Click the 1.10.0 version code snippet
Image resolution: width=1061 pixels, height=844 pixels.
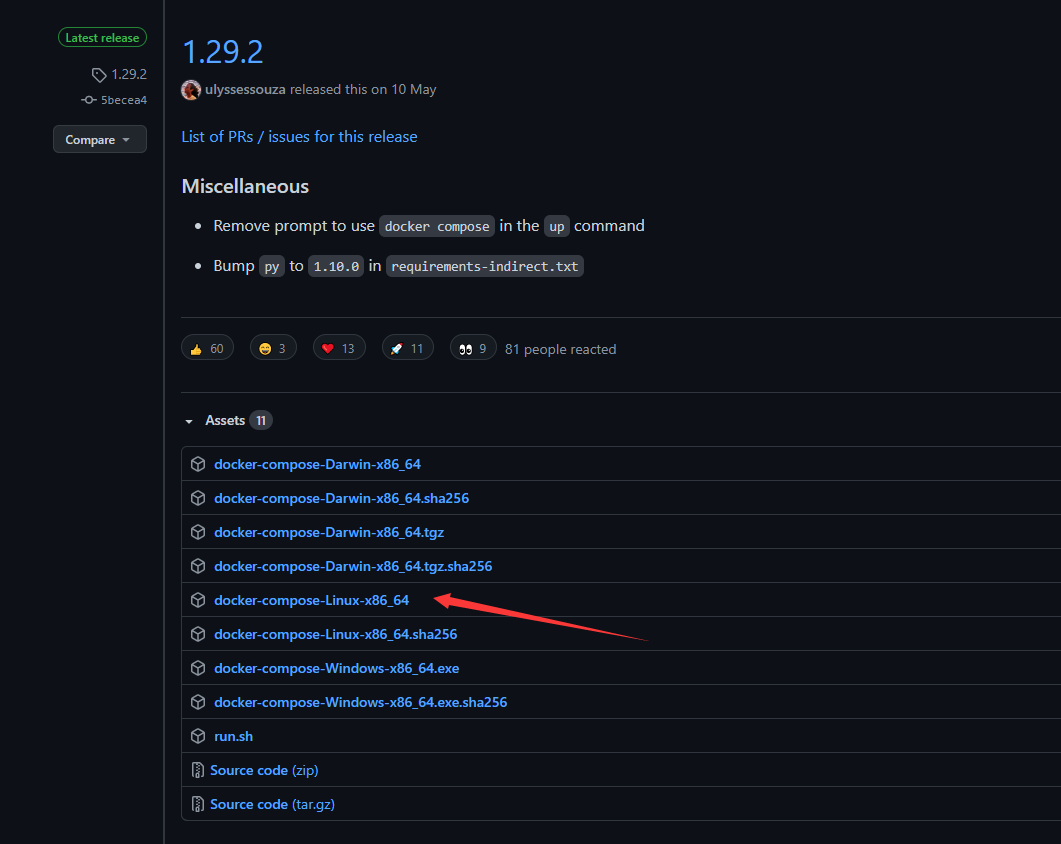(x=336, y=266)
